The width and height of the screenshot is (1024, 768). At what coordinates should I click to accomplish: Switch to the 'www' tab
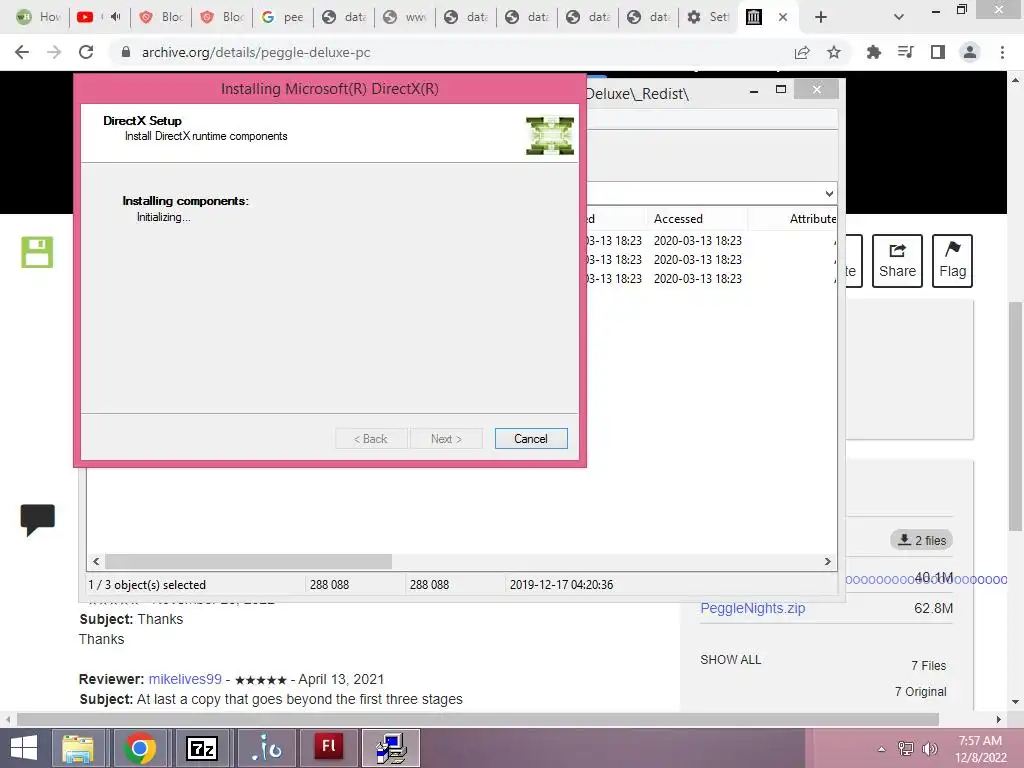click(404, 17)
